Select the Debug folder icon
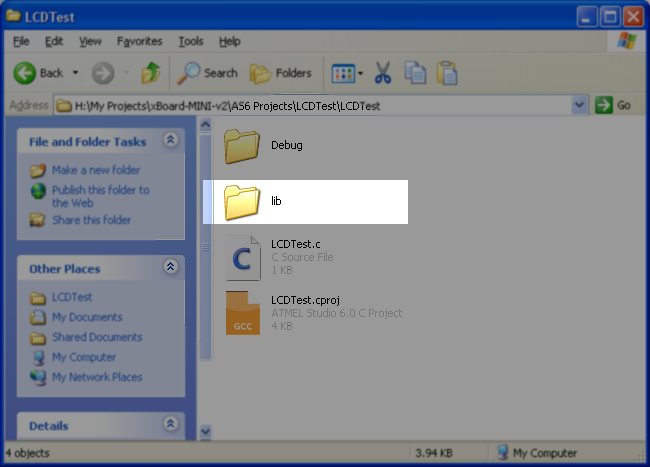 coord(242,146)
